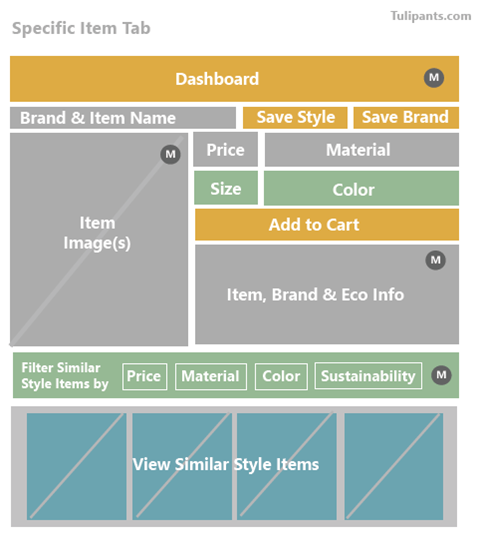The image size is (477, 535).
Task: Click the Filter Similar Style Items by label
Action: point(65,376)
